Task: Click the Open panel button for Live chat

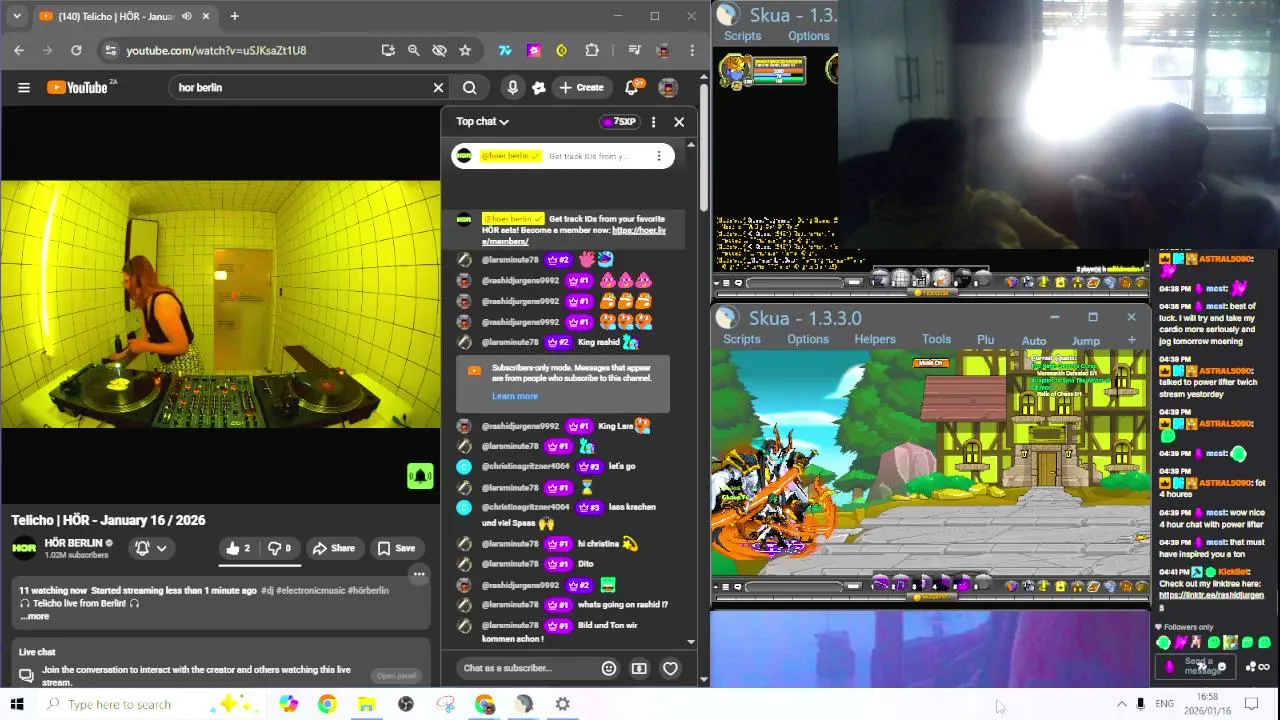Action: pyautogui.click(x=396, y=676)
